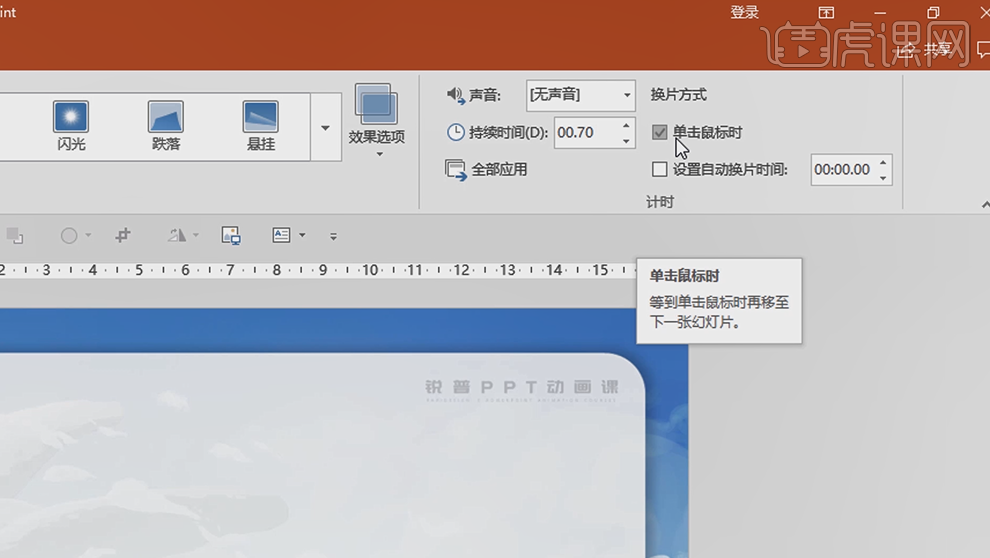Screen dimensions: 990x558
Task: Open the comments speech bubble icon
Action: click(982, 49)
